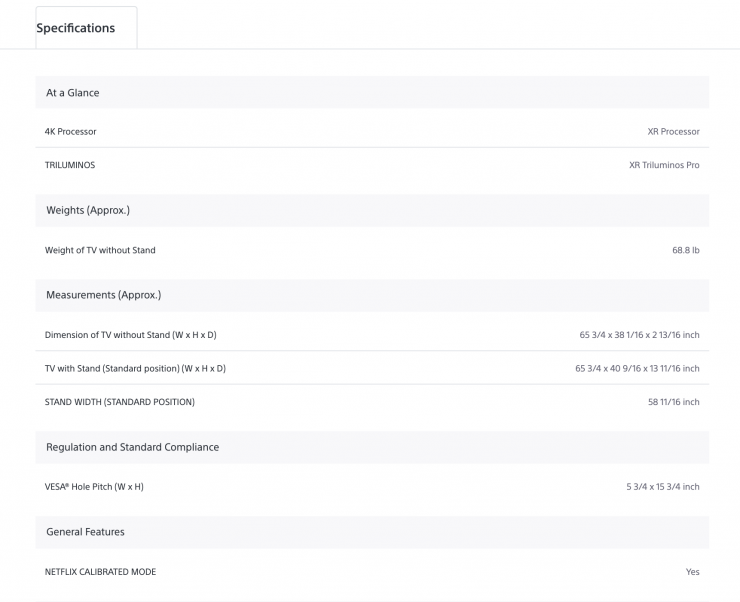Viewport: 740px width, 602px height.
Task: Click the Regulation and Standard Compliance header
Action: [132, 447]
